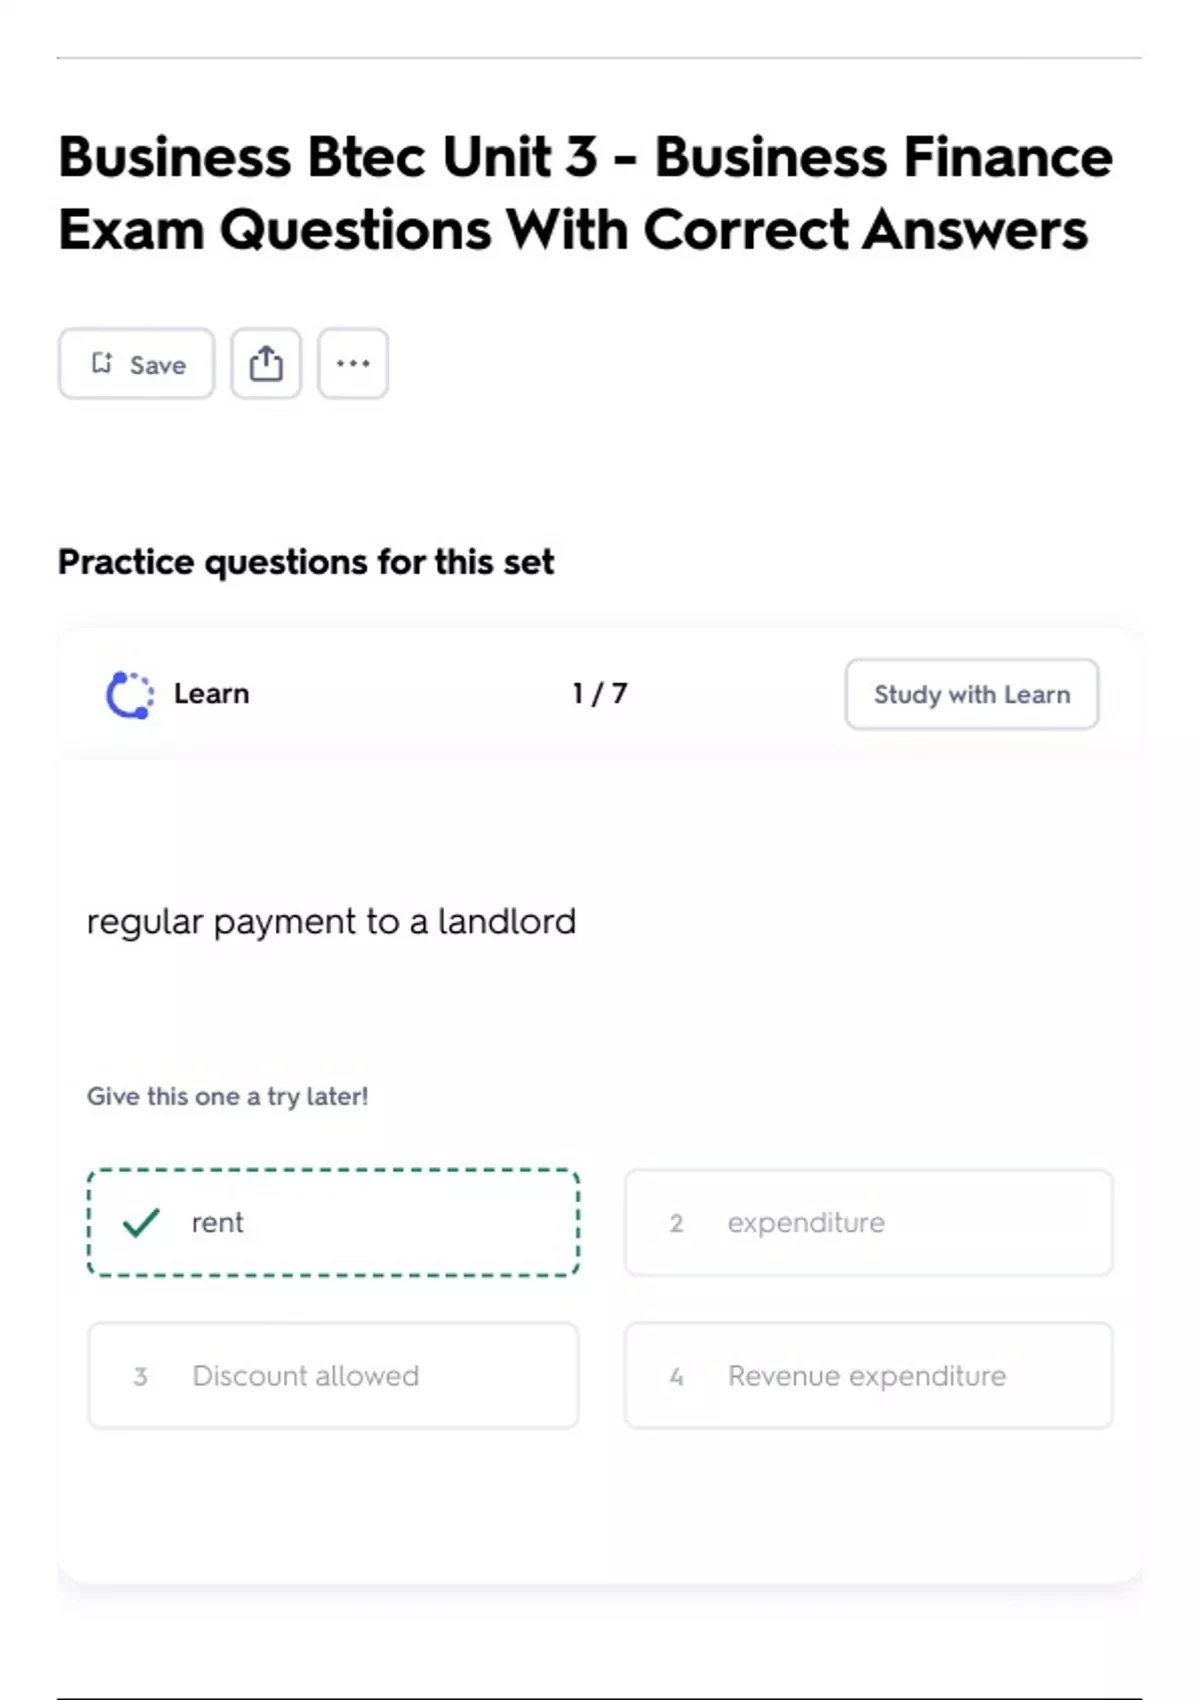Click the number 2 badge beside expenditure
Screen dimensions: 1200x1700
[x=677, y=1223]
